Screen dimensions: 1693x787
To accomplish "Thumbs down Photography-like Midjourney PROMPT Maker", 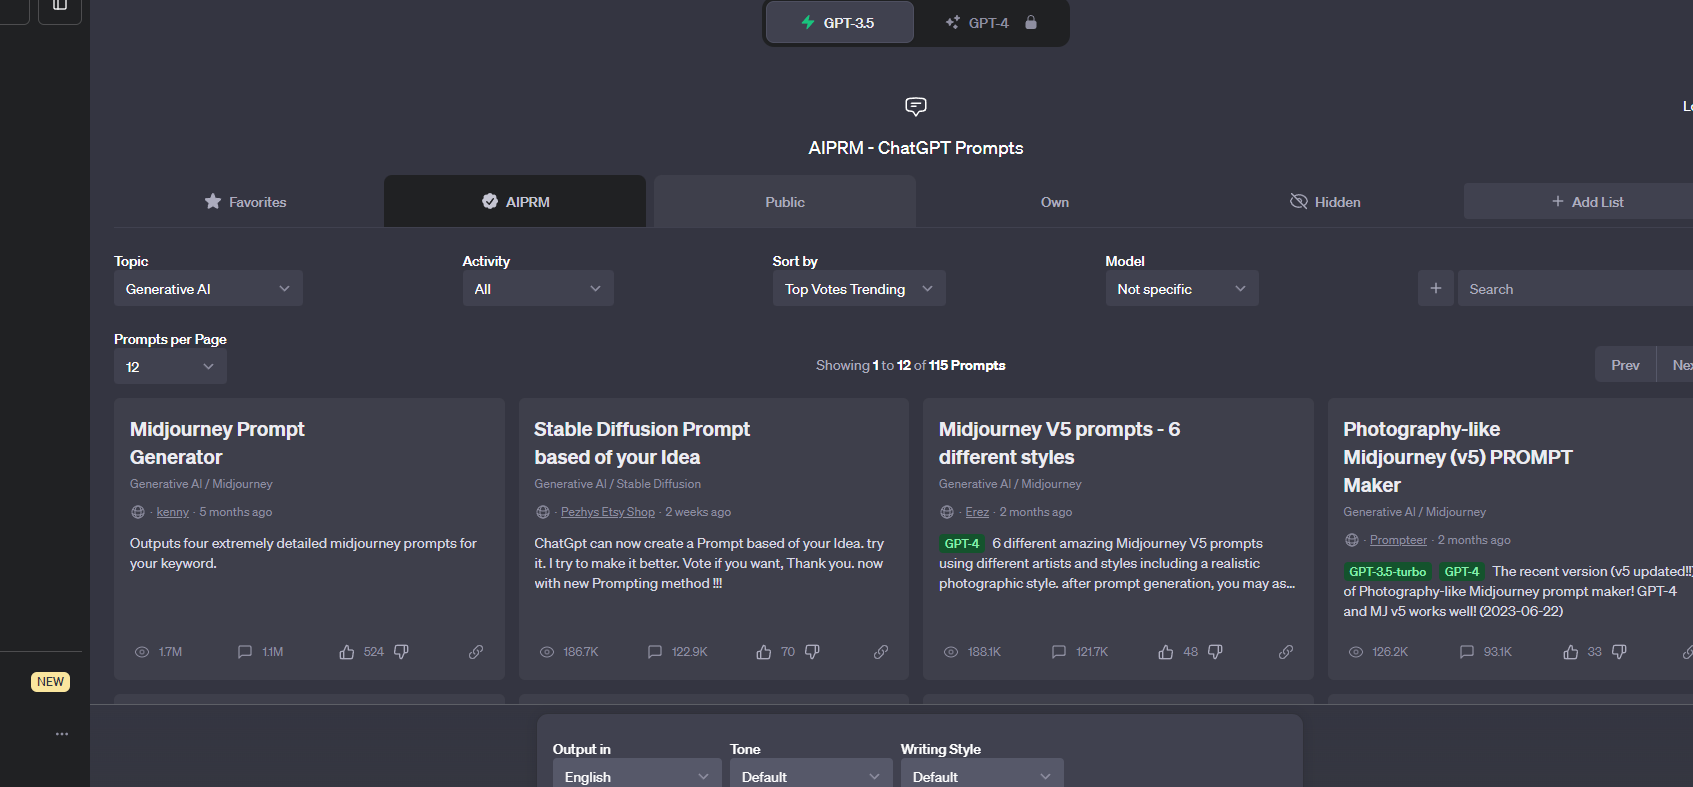I will [1619, 652].
